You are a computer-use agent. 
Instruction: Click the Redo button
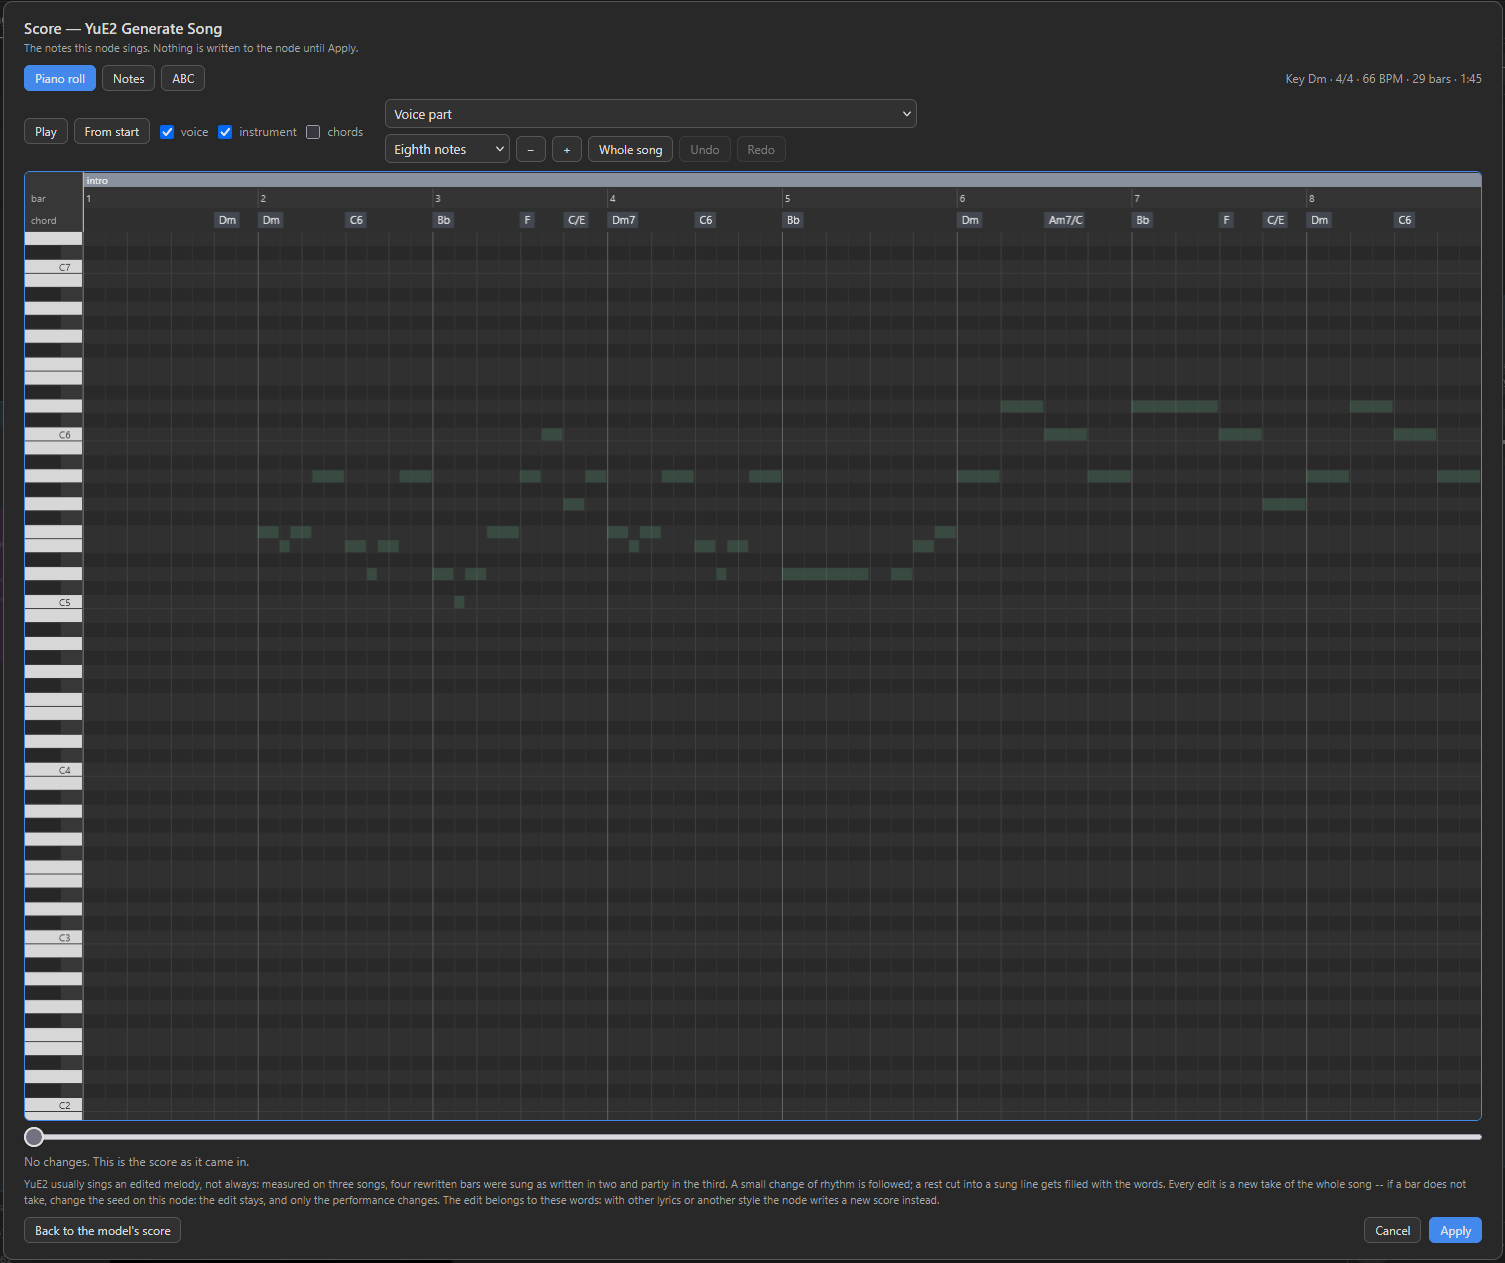(761, 150)
